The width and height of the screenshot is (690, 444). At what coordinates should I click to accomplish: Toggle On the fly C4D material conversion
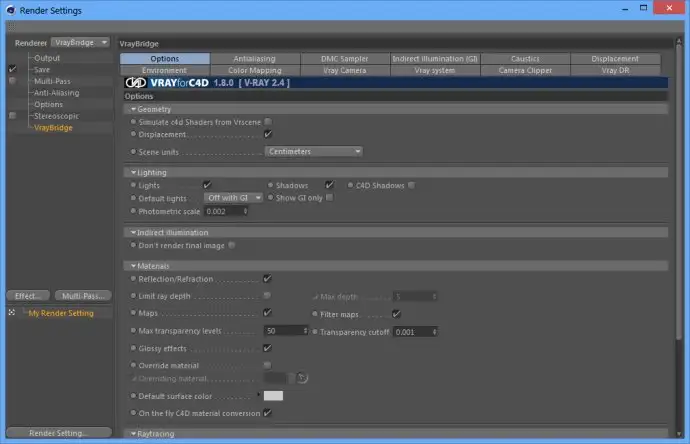267,413
